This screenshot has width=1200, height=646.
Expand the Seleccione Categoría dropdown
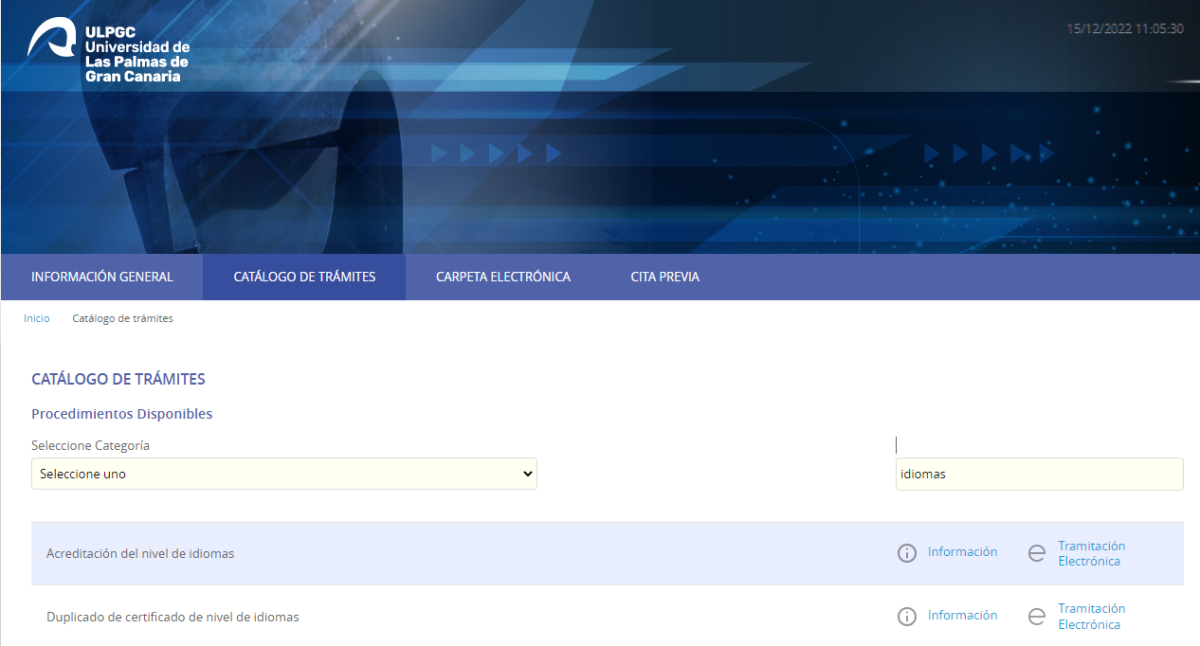pyautogui.click(x=284, y=474)
